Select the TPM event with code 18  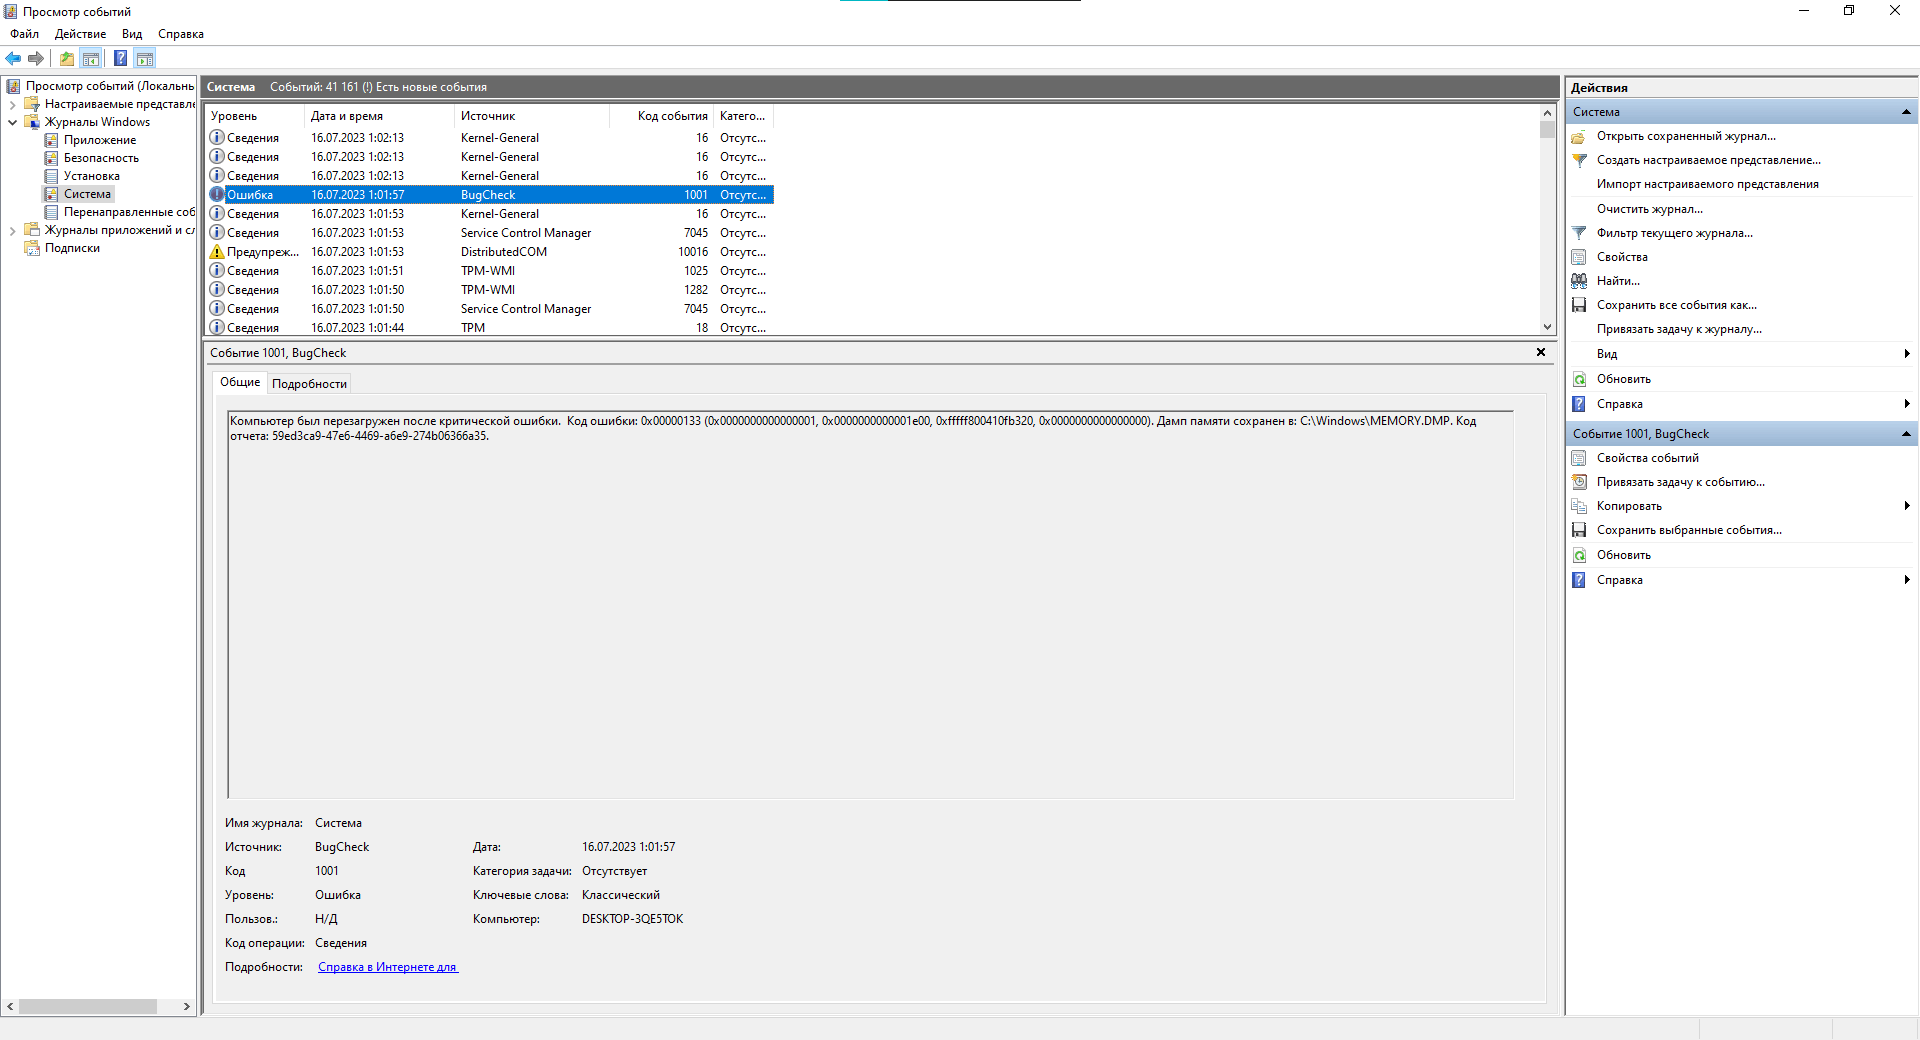pos(490,328)
